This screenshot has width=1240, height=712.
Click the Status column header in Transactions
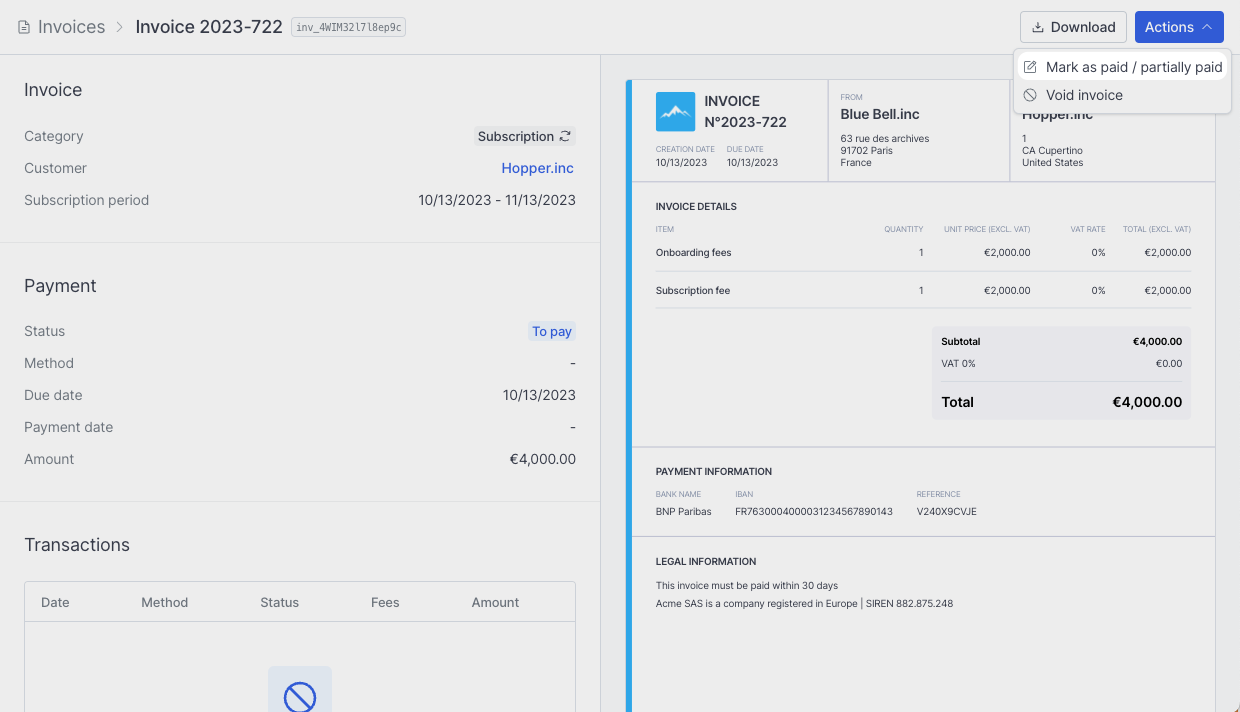point(280,602)
